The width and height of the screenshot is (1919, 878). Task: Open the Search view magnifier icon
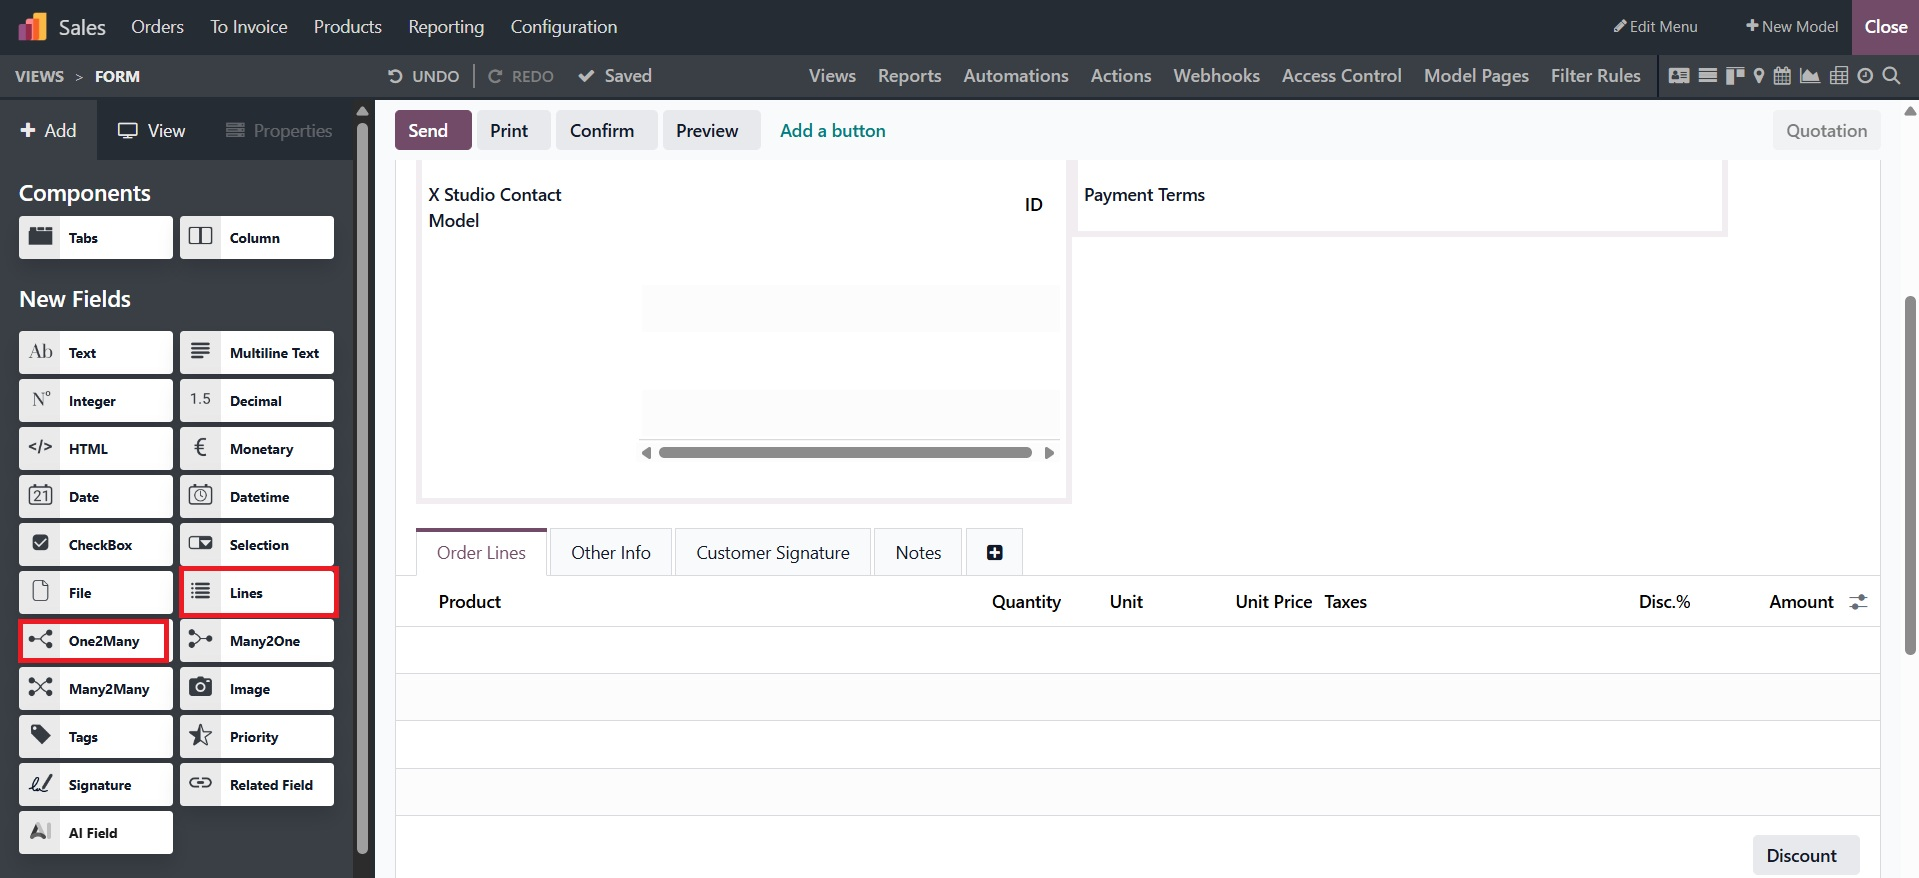click(1891, 76)
